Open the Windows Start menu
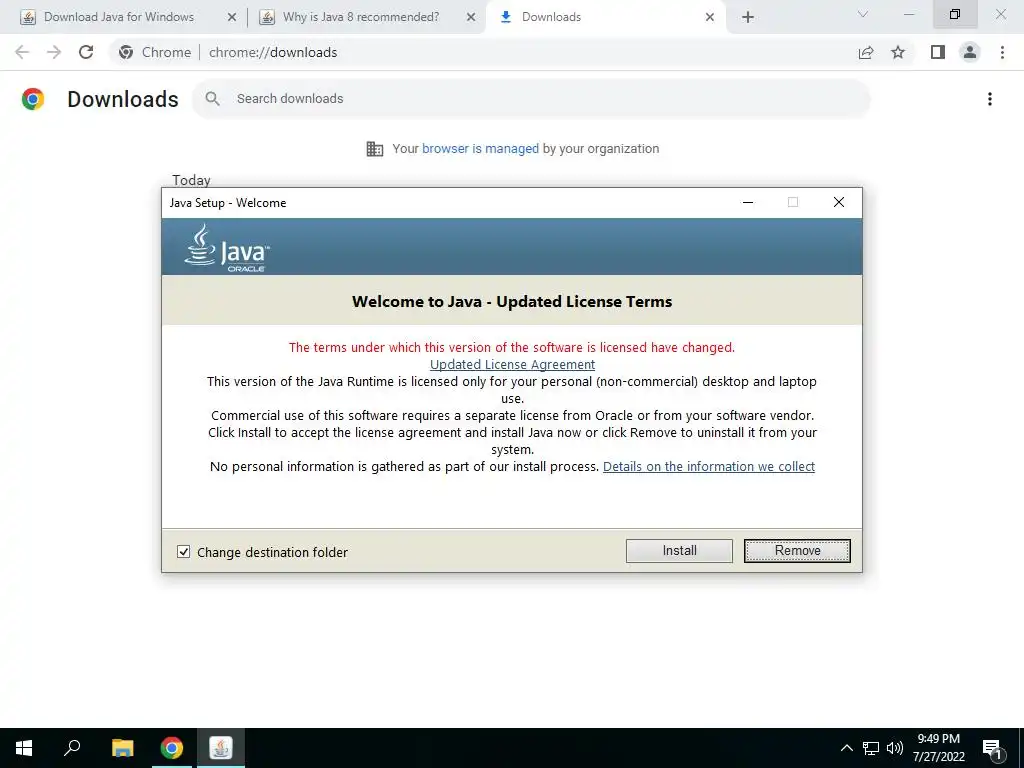The width and height of the screenshot is (1024, 768). point(24,748)
